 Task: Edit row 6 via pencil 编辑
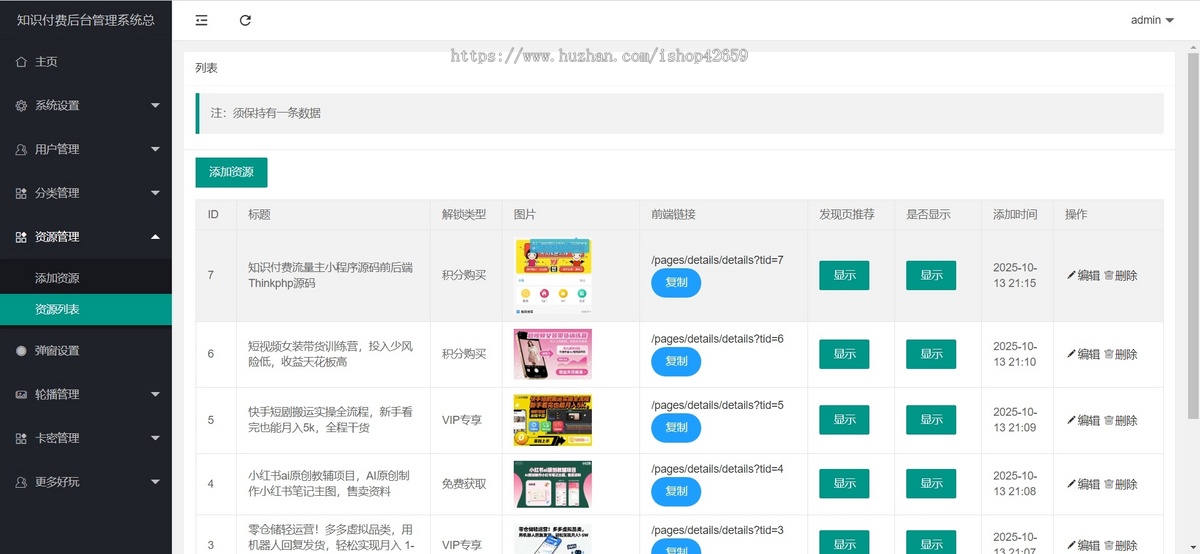tap(1083, 354)
